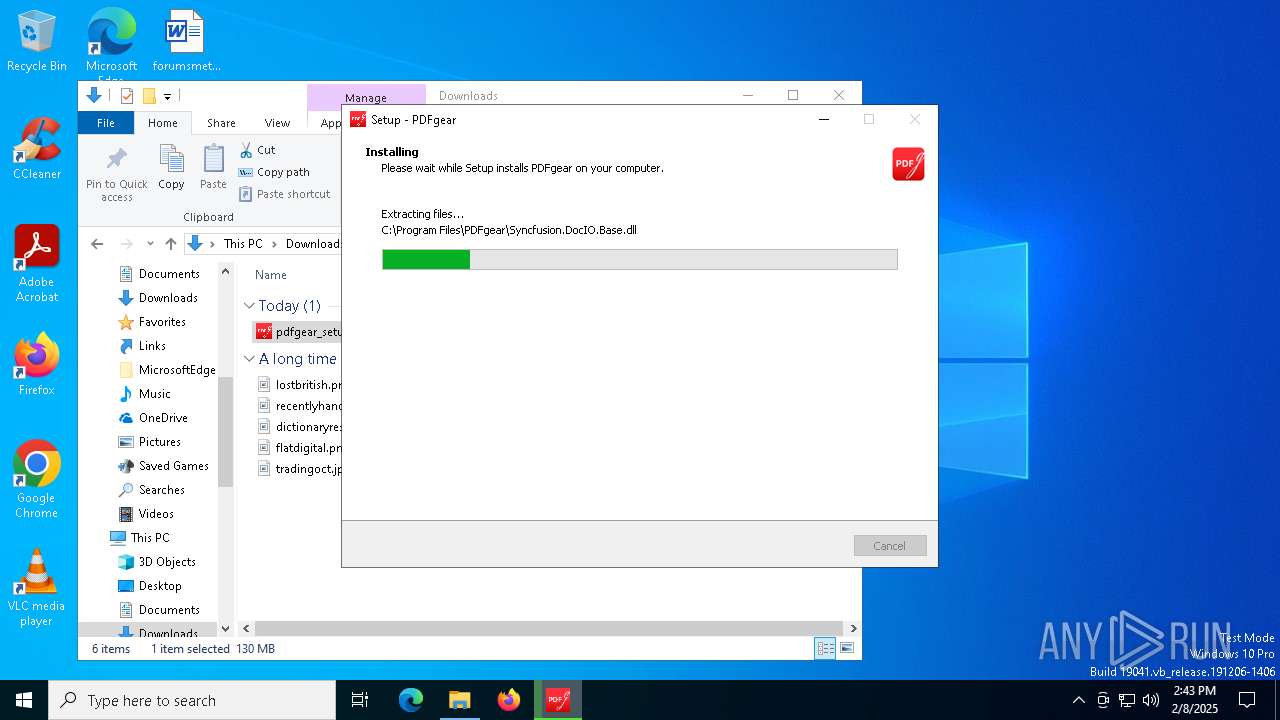Switch to the View ribbon tab
Image resolution: width=1280 pixels, height=720 pixels.
277,123
